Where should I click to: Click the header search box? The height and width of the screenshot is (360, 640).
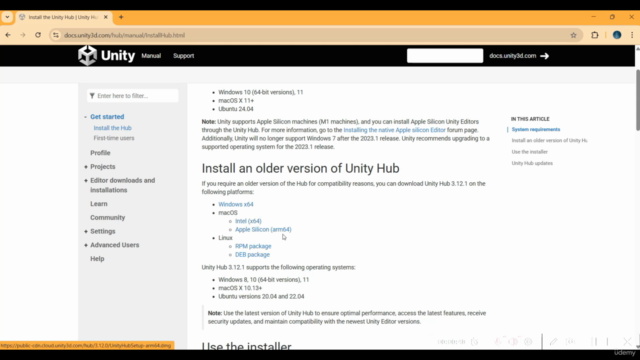tap(444, 56)
